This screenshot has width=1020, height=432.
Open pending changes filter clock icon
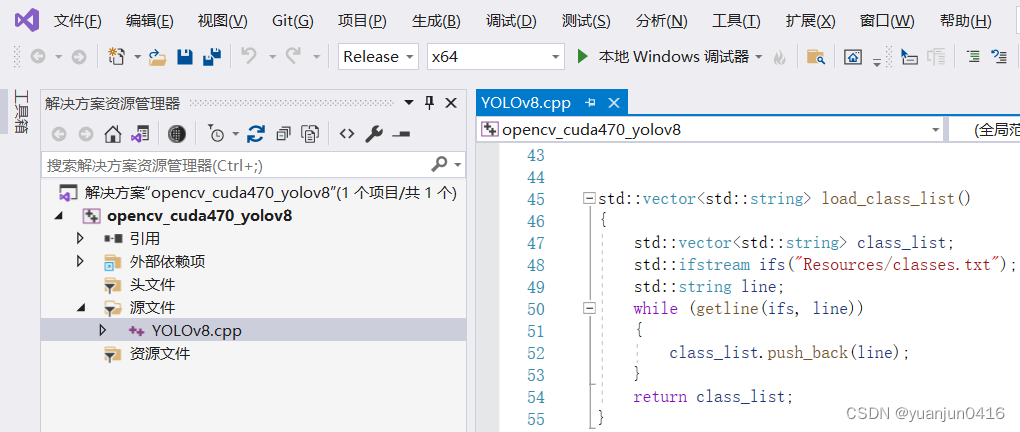pyautogui.click(x=216, y=134)
